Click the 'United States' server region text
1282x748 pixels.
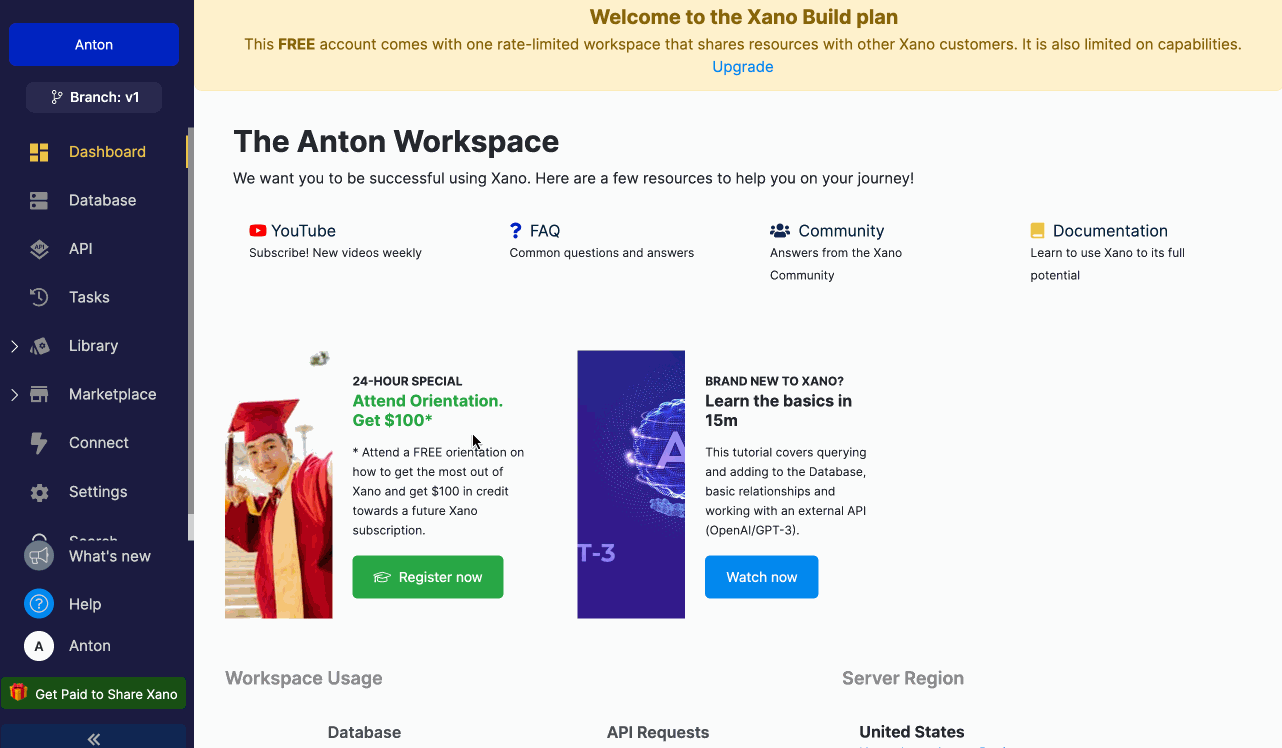click(x=912, y=732)
